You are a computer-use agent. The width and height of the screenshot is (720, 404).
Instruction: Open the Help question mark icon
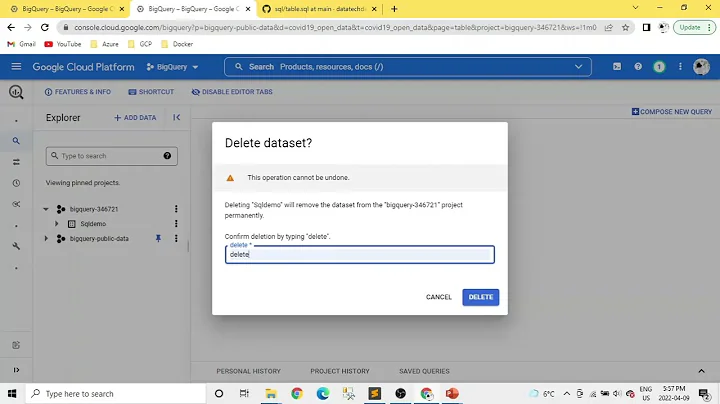point(638,67)
